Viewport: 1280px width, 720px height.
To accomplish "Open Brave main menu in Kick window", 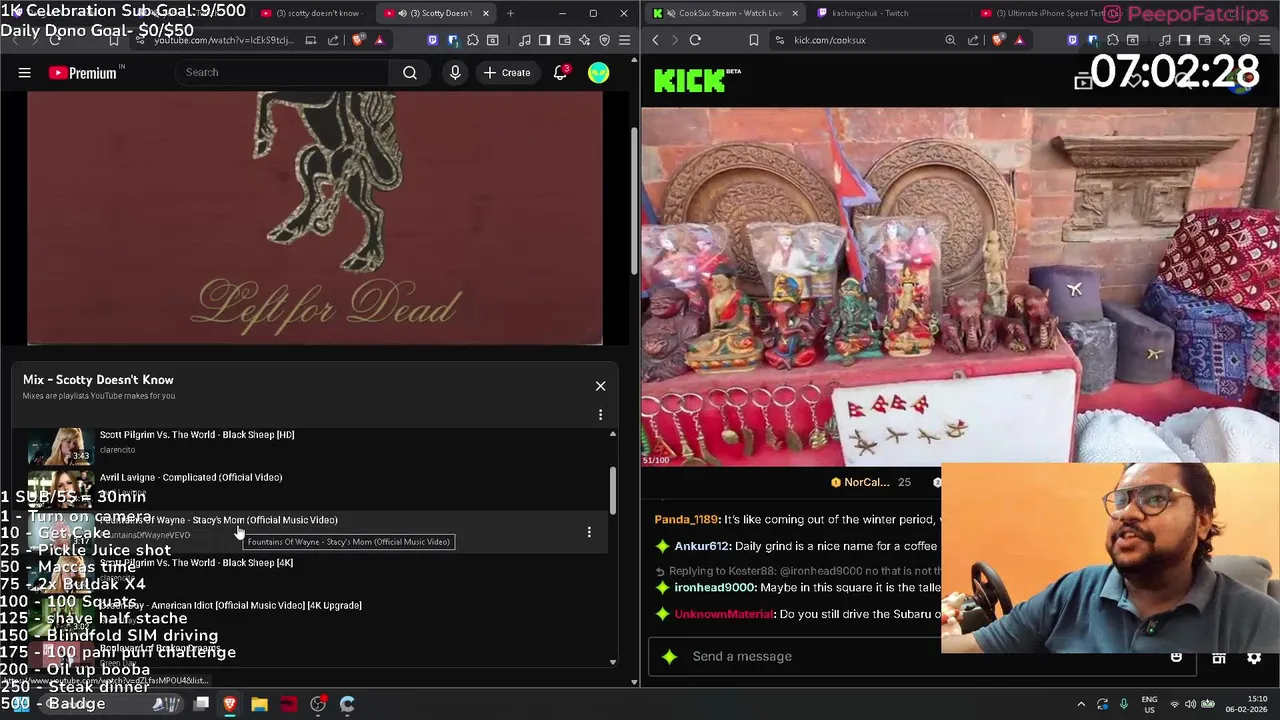I will [x=1264, y=40].
